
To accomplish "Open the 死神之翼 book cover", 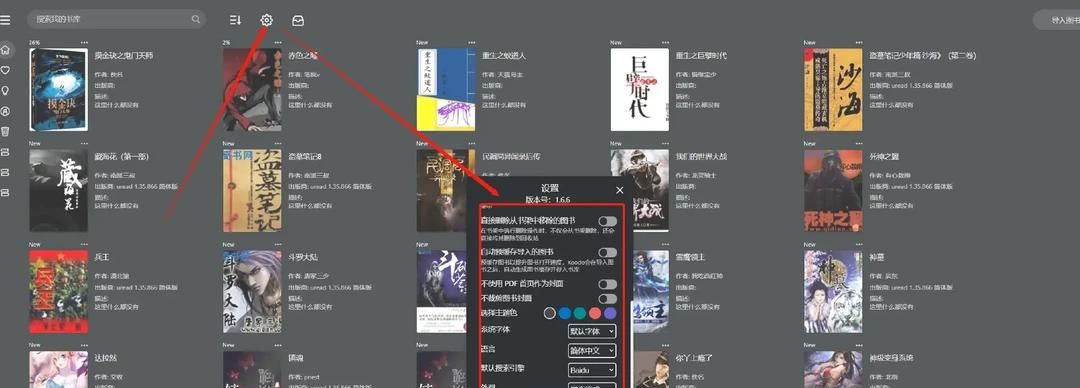I will [833, 190].
